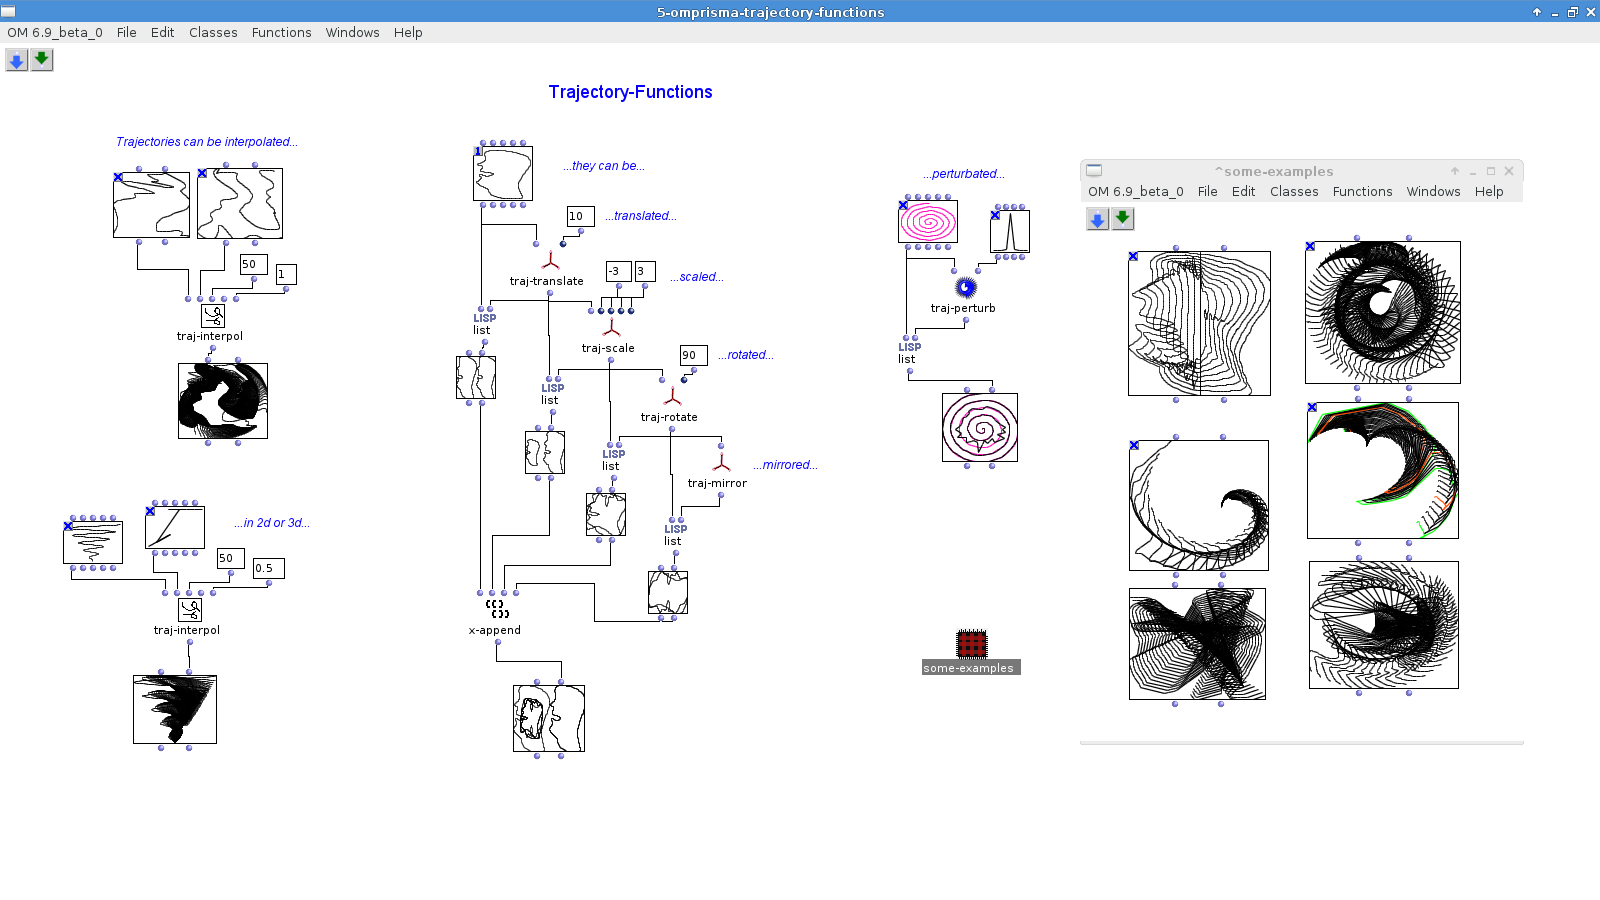Select the source trajectory under 'they can be'
The image size is (1600, 900).
coord(503,173)
